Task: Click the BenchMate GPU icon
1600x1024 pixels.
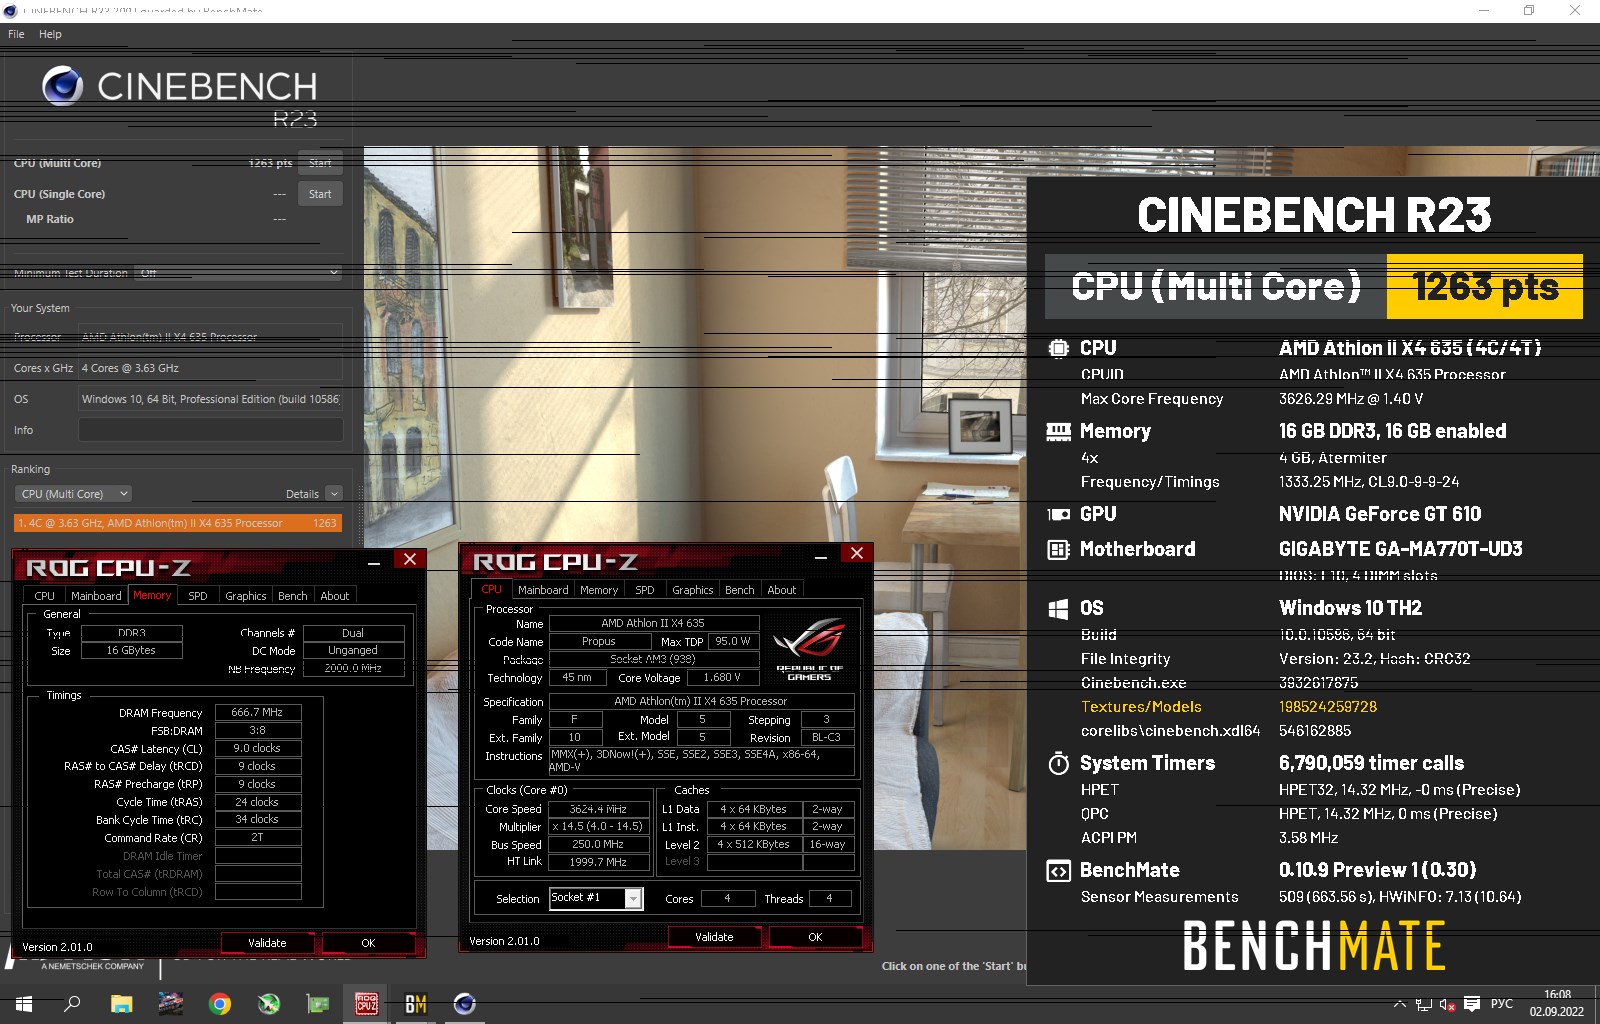Action: pos(1058,514)
